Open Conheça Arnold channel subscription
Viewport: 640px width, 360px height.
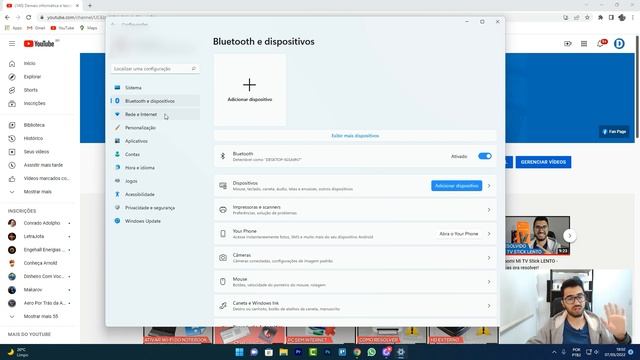click(40, 263)
